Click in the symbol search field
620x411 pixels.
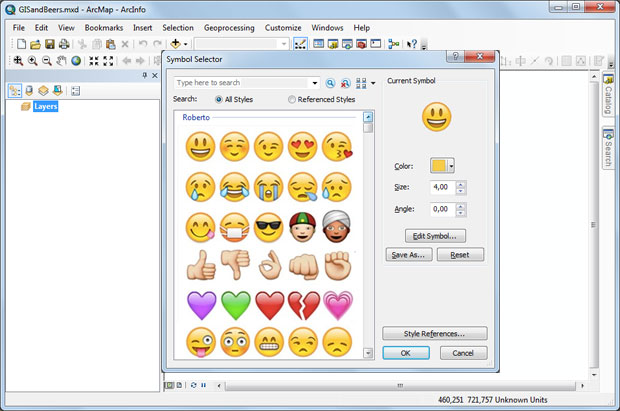point(242,83)
